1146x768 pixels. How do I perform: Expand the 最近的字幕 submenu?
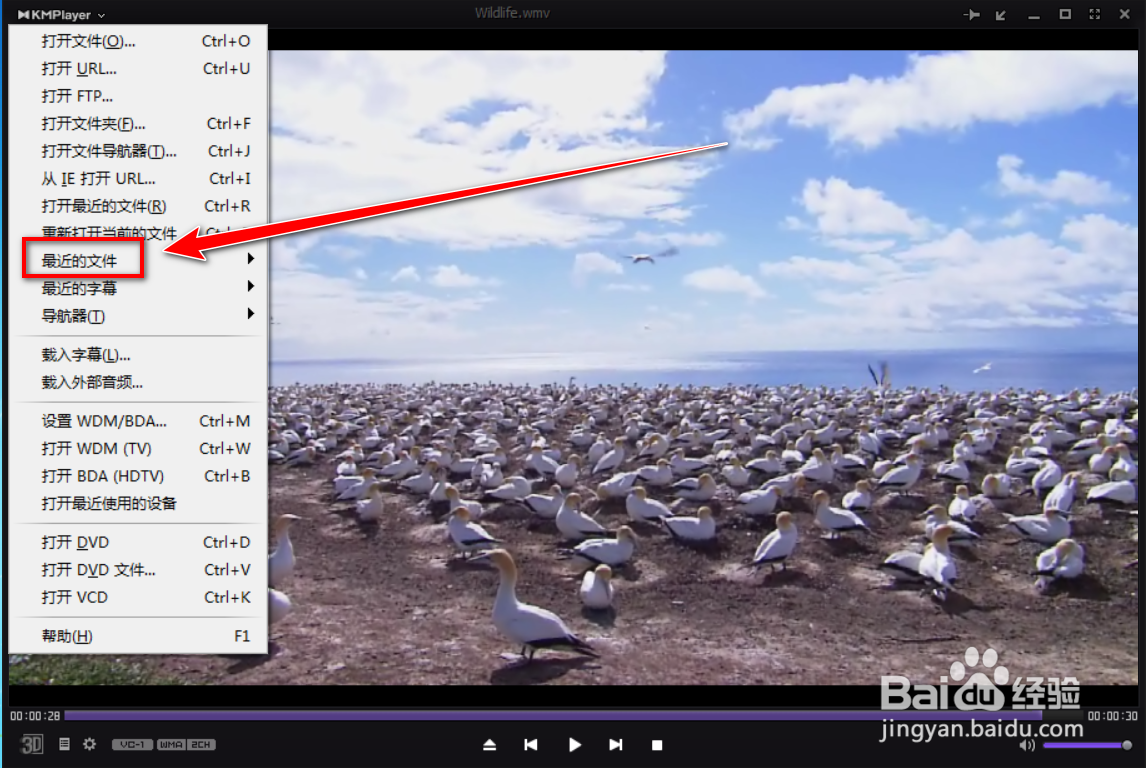coord(139,288)
